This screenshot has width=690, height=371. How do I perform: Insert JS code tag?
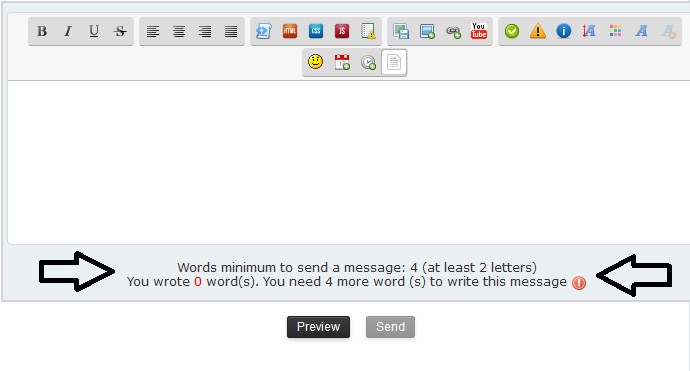point(341,31)
